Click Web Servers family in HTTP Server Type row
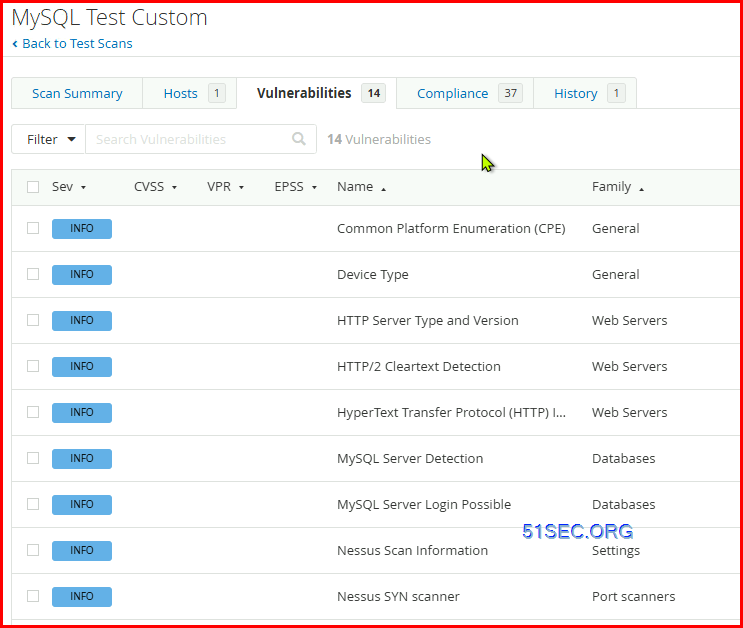This screenshot has width=743, height=628. [x=629, y=320]
